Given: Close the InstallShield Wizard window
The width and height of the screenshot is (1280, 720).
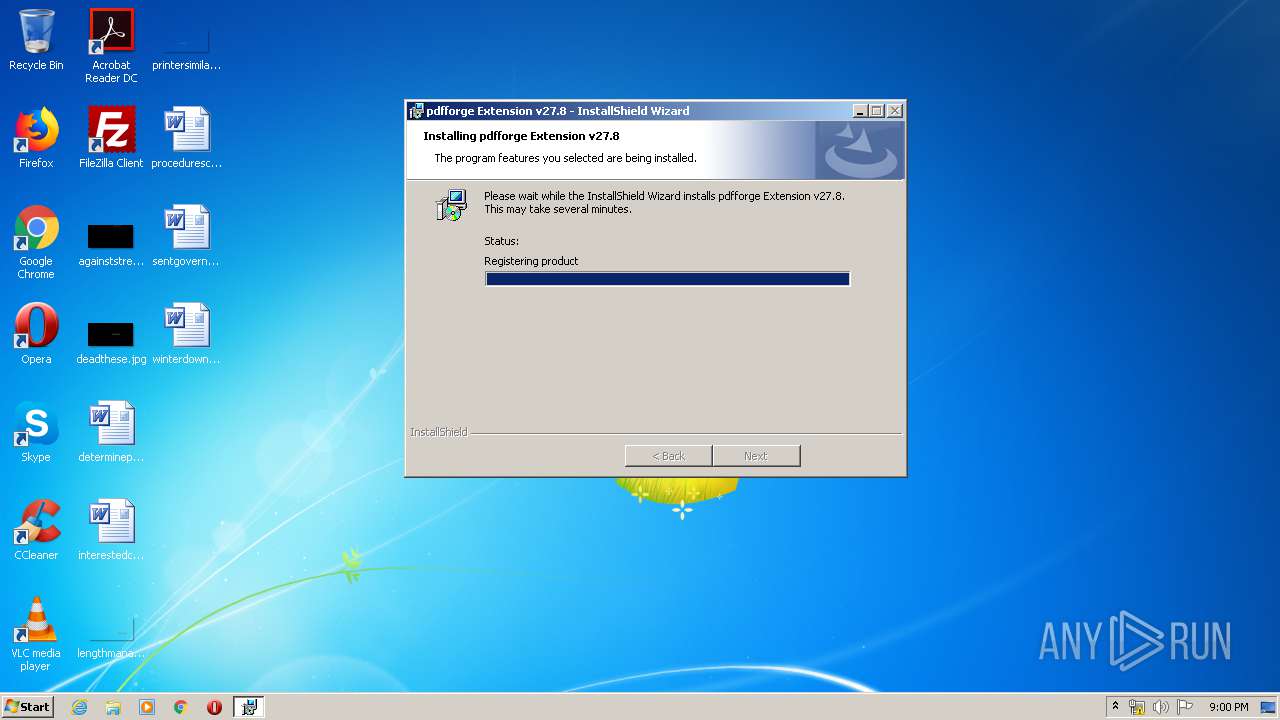Looking at the screenshot, I should (895, 111).
